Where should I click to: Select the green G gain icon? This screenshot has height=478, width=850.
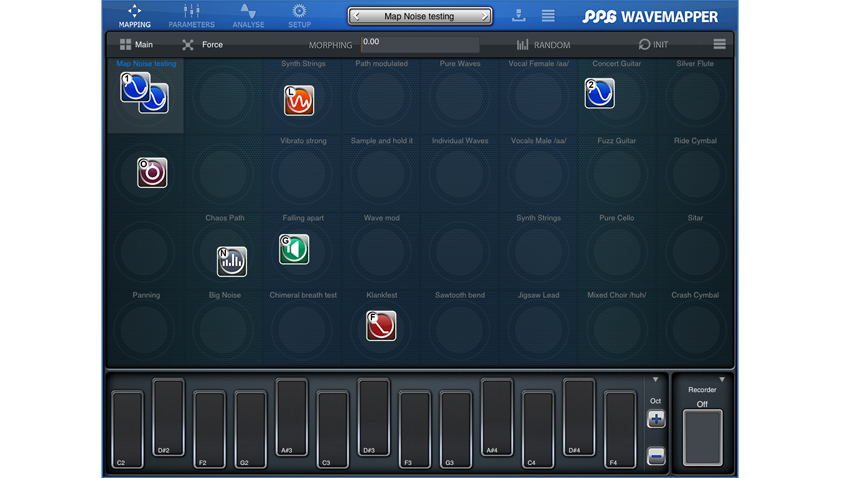click(x=294, y=249)
